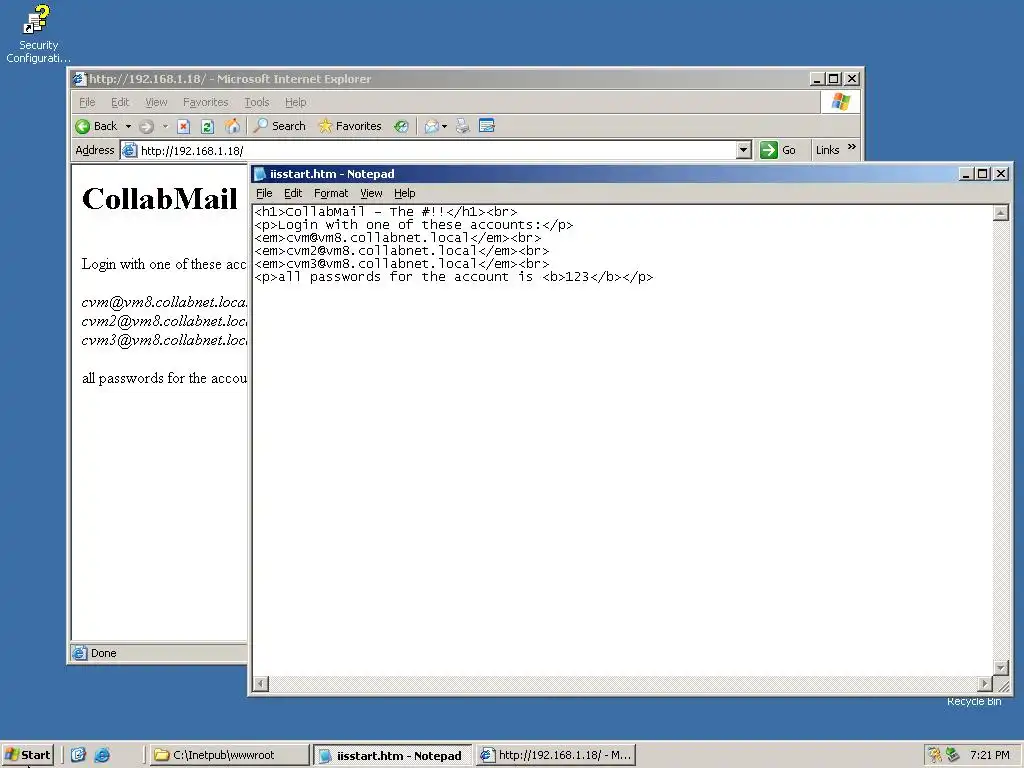Click the IE title bar page icon

(x=80, y=79)
